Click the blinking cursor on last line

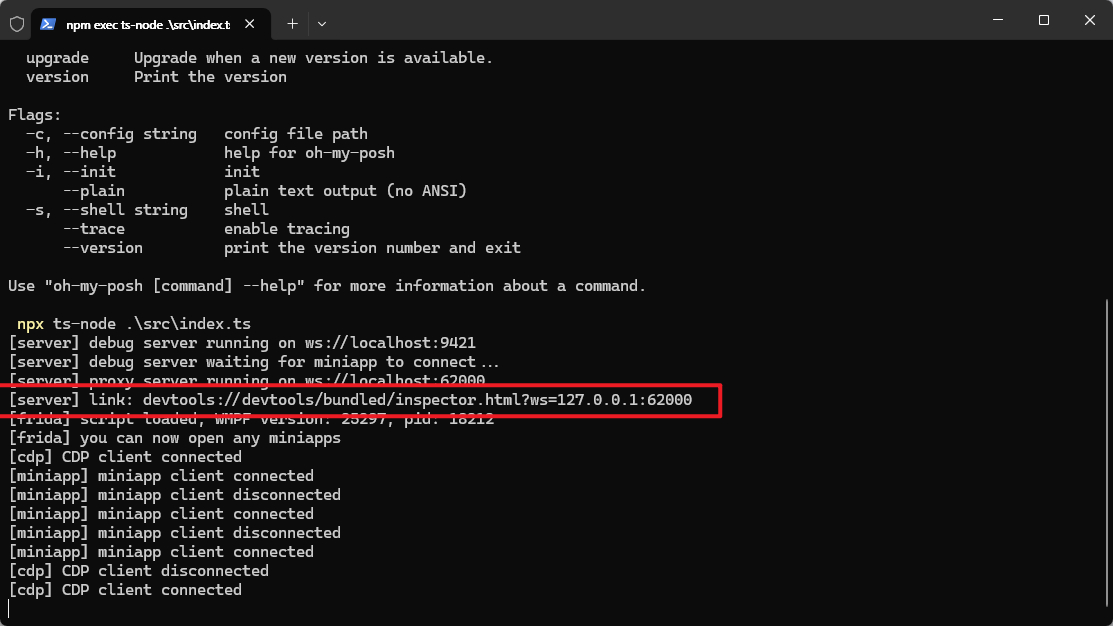9,609
